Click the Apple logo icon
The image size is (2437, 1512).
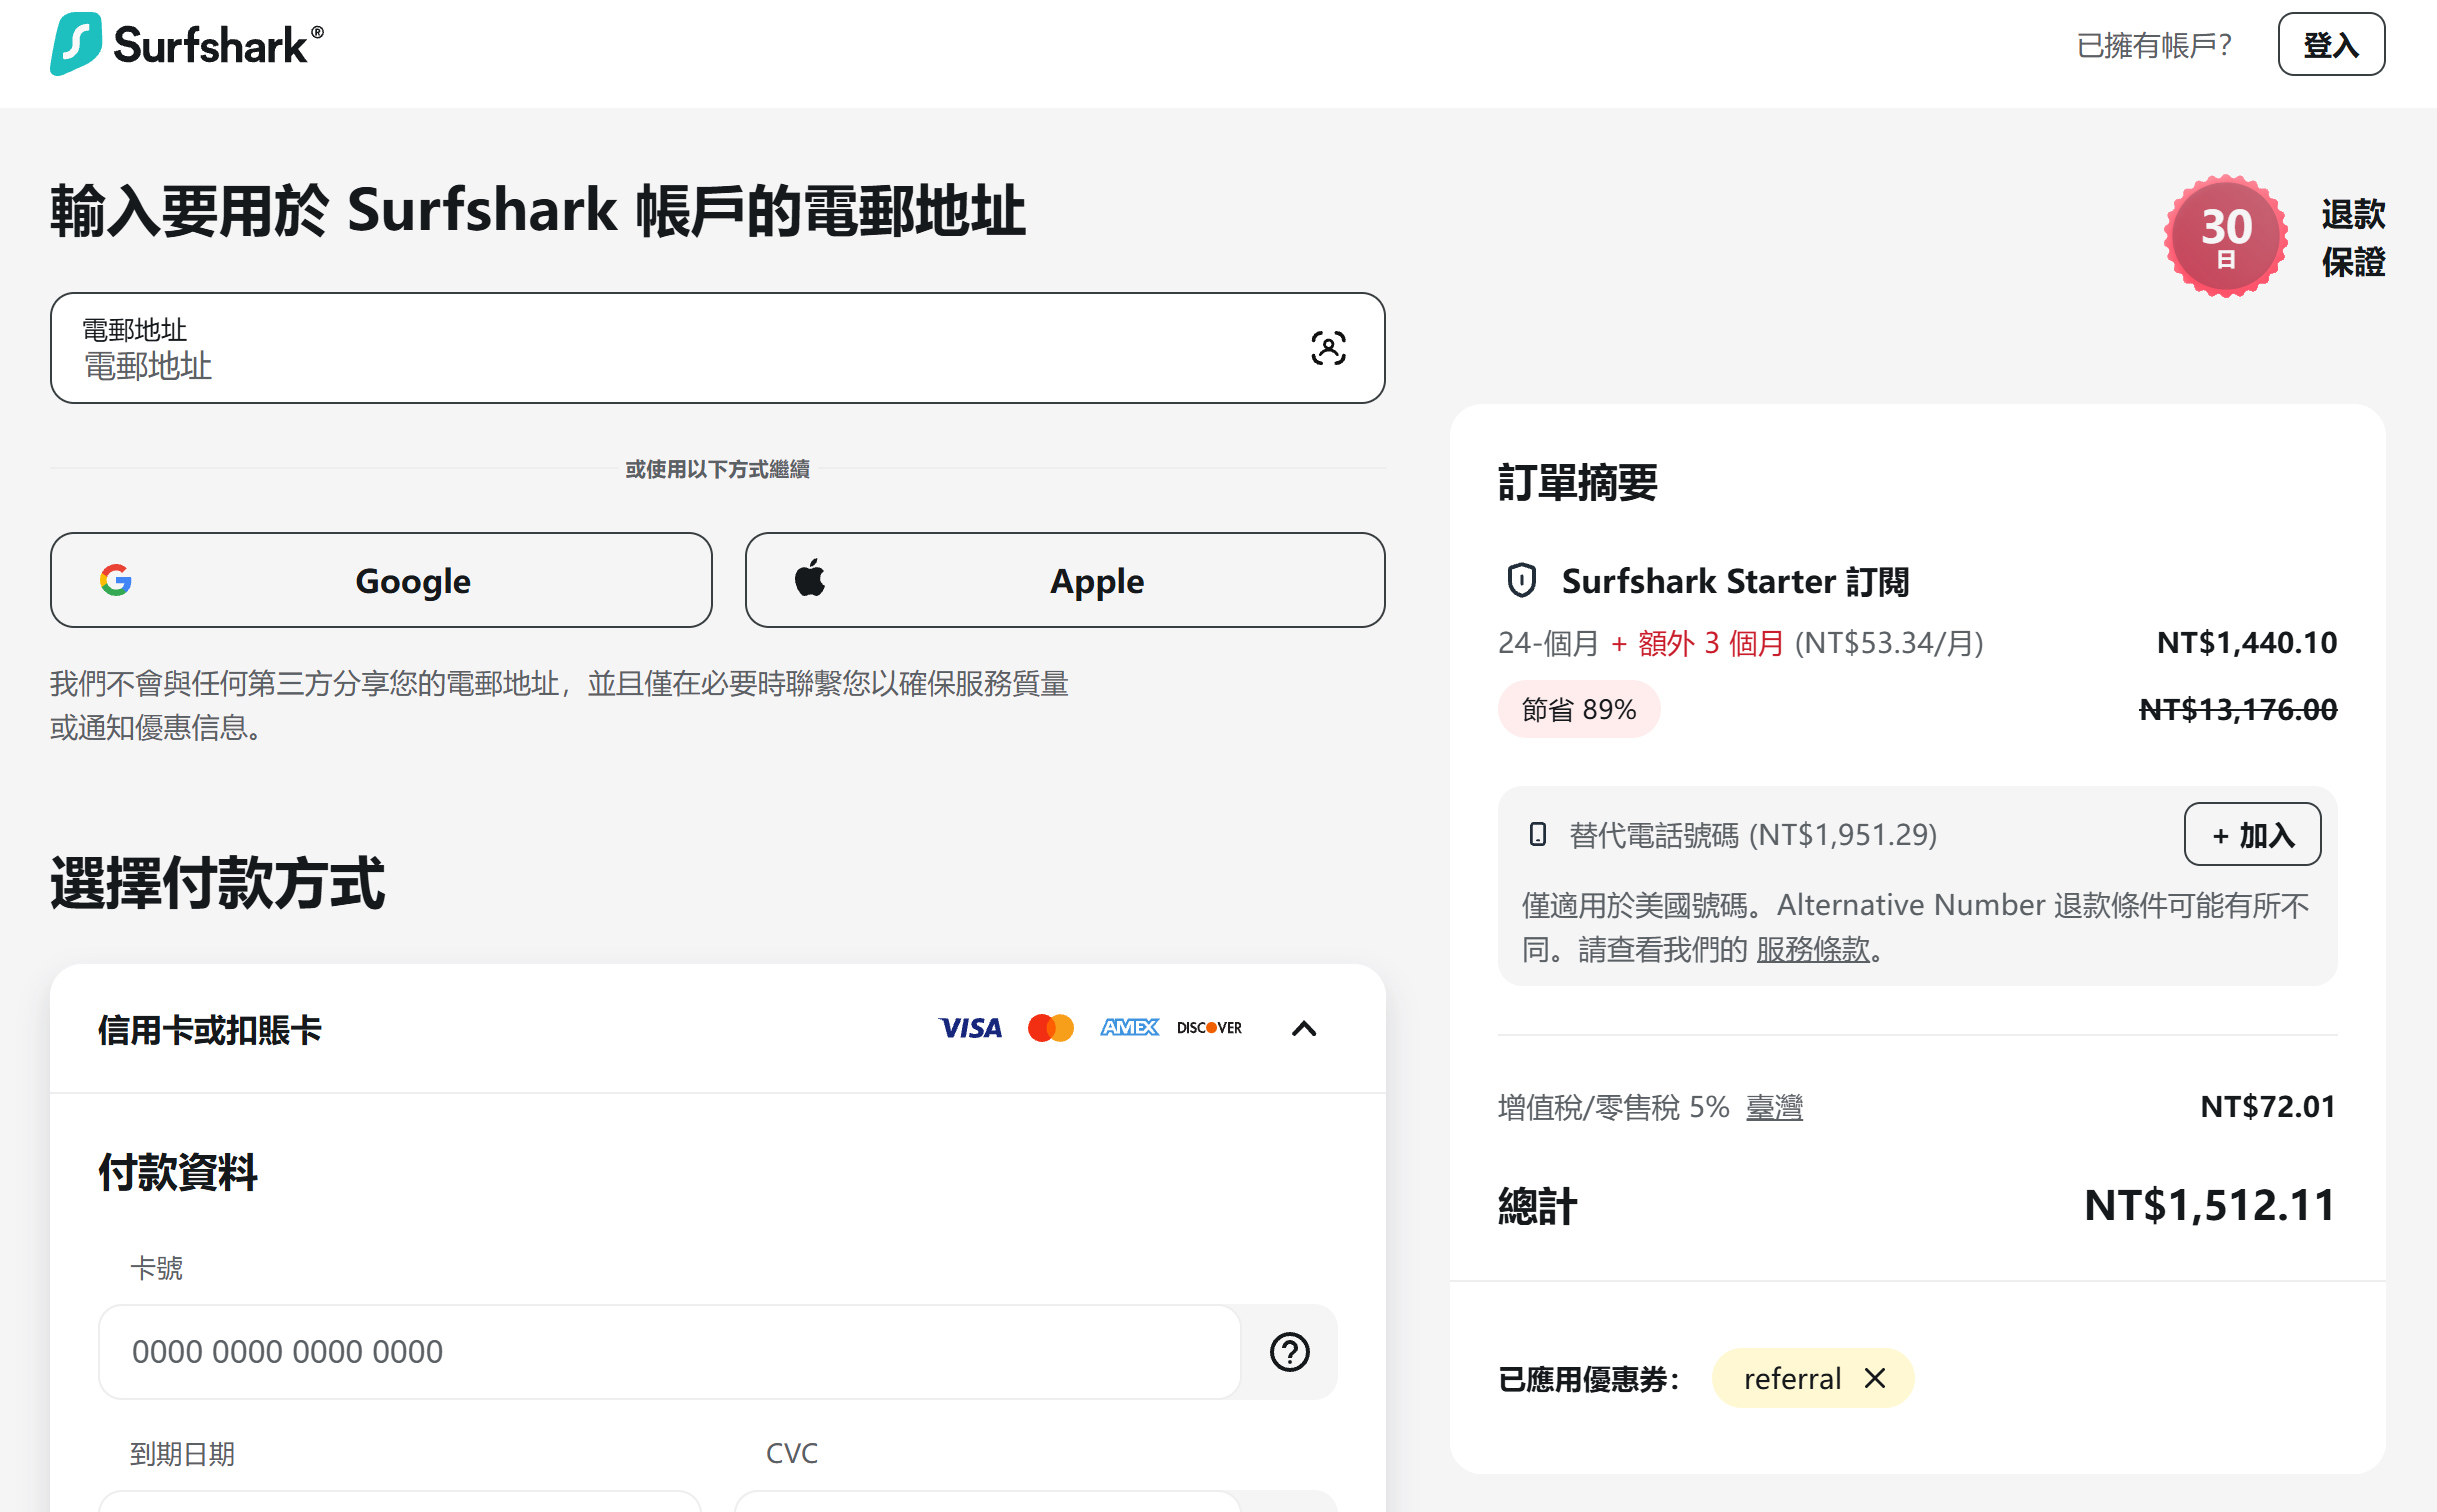pyautogui.click(x=810, y=578)
